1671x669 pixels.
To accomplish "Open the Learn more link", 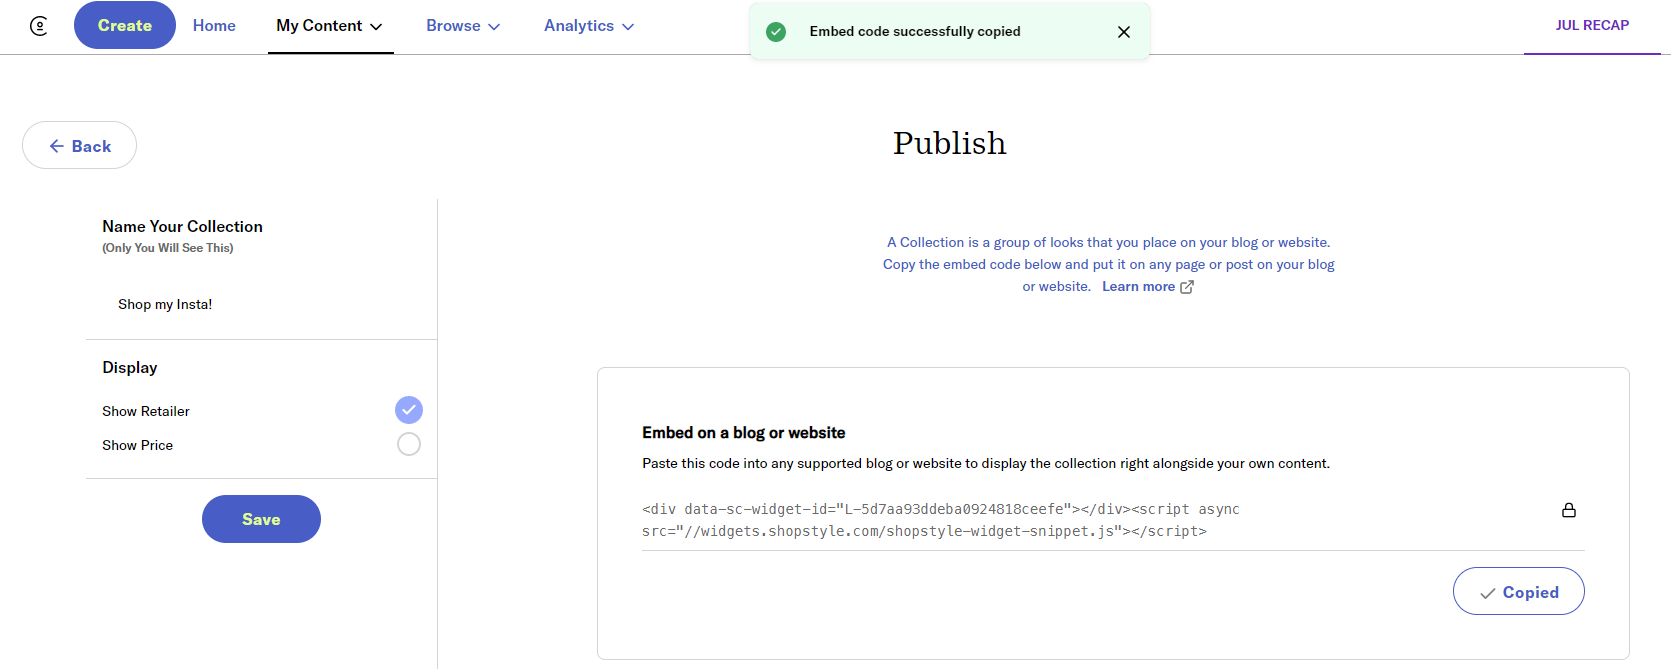I will pos(1138,287).
